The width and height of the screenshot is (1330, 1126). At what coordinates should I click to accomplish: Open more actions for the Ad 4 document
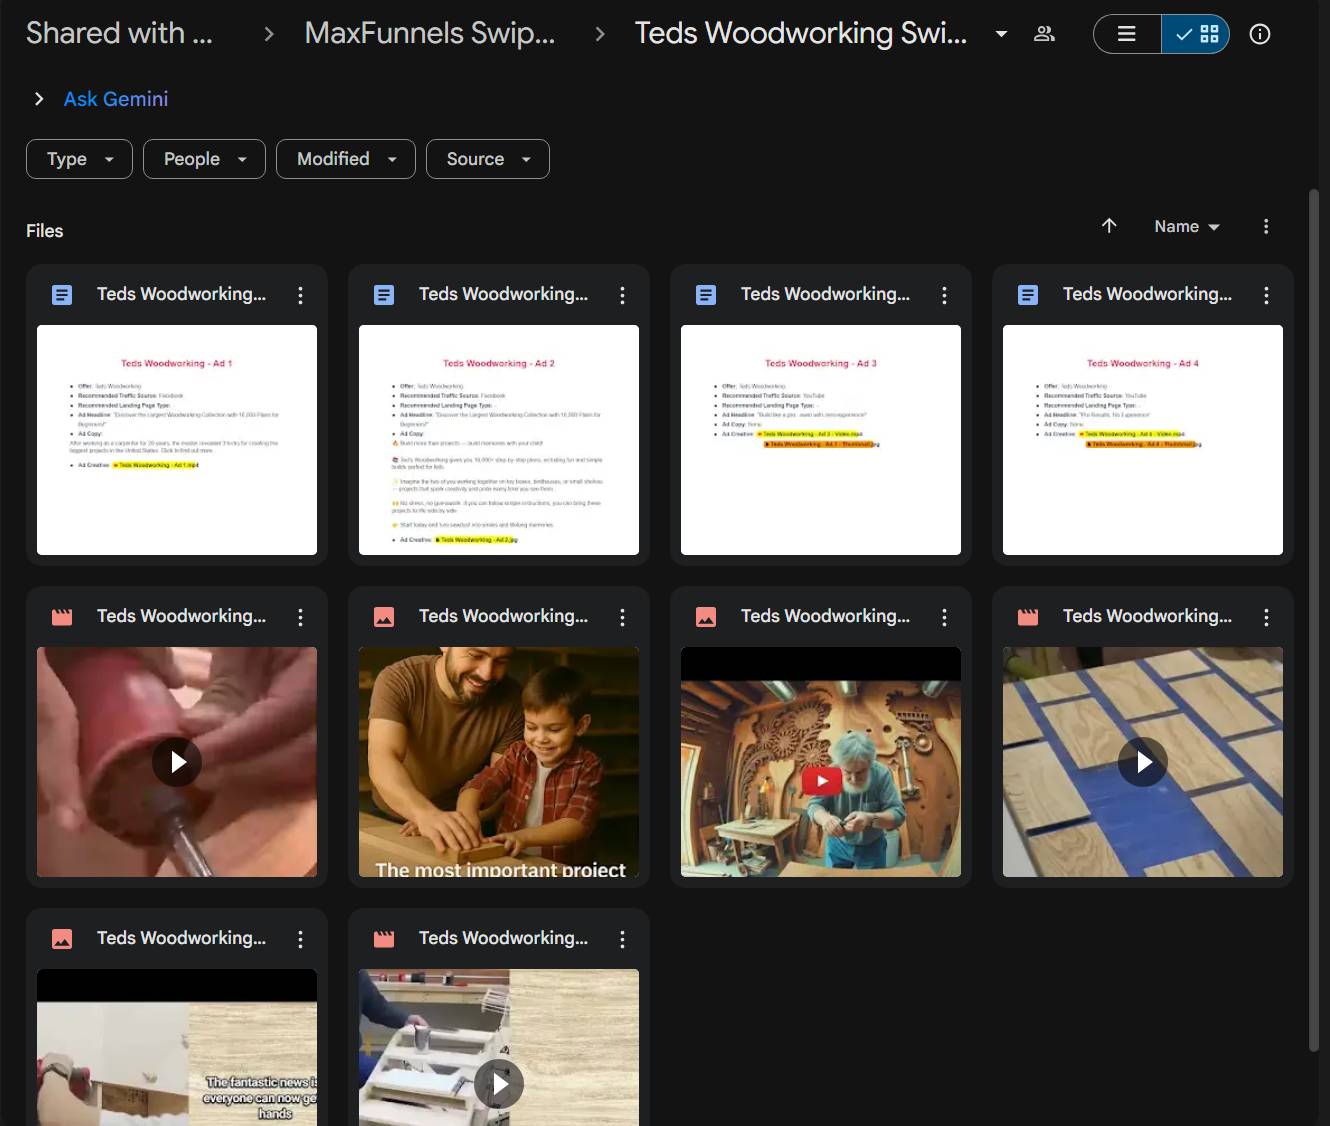pos(1266,295)
